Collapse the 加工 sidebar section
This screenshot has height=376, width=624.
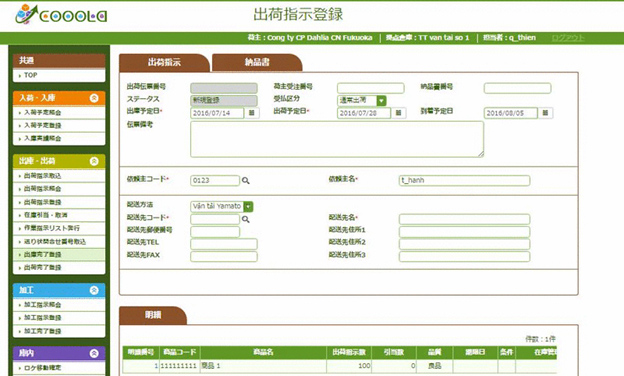pyautogui.click(x=94, y=290)
